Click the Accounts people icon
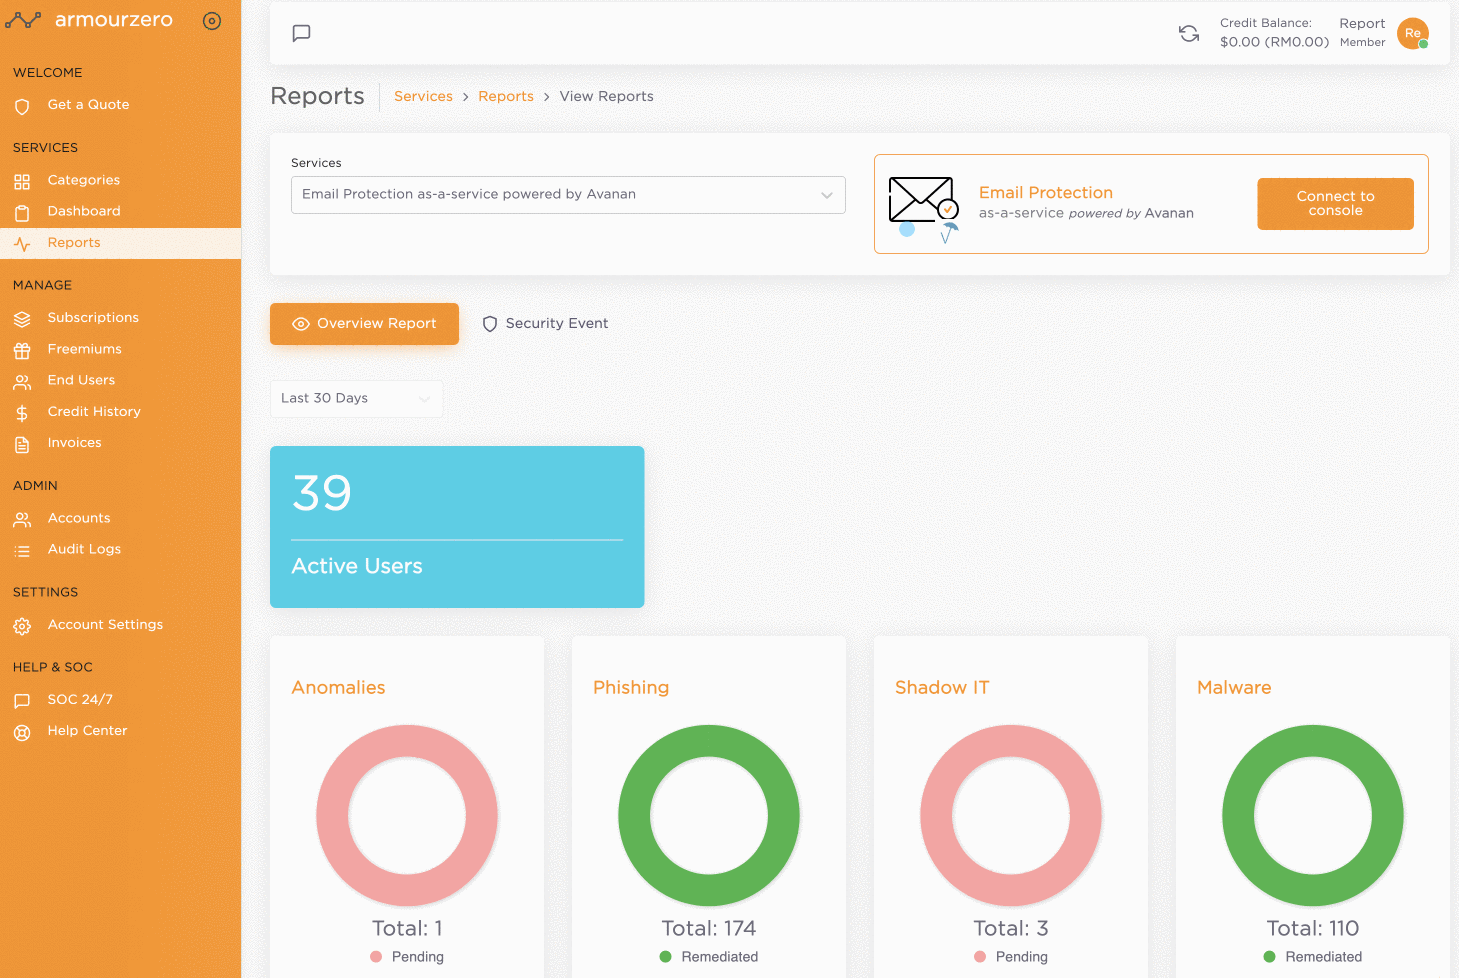This screenshot has height=978, width=1459. (x=22, y=520)
